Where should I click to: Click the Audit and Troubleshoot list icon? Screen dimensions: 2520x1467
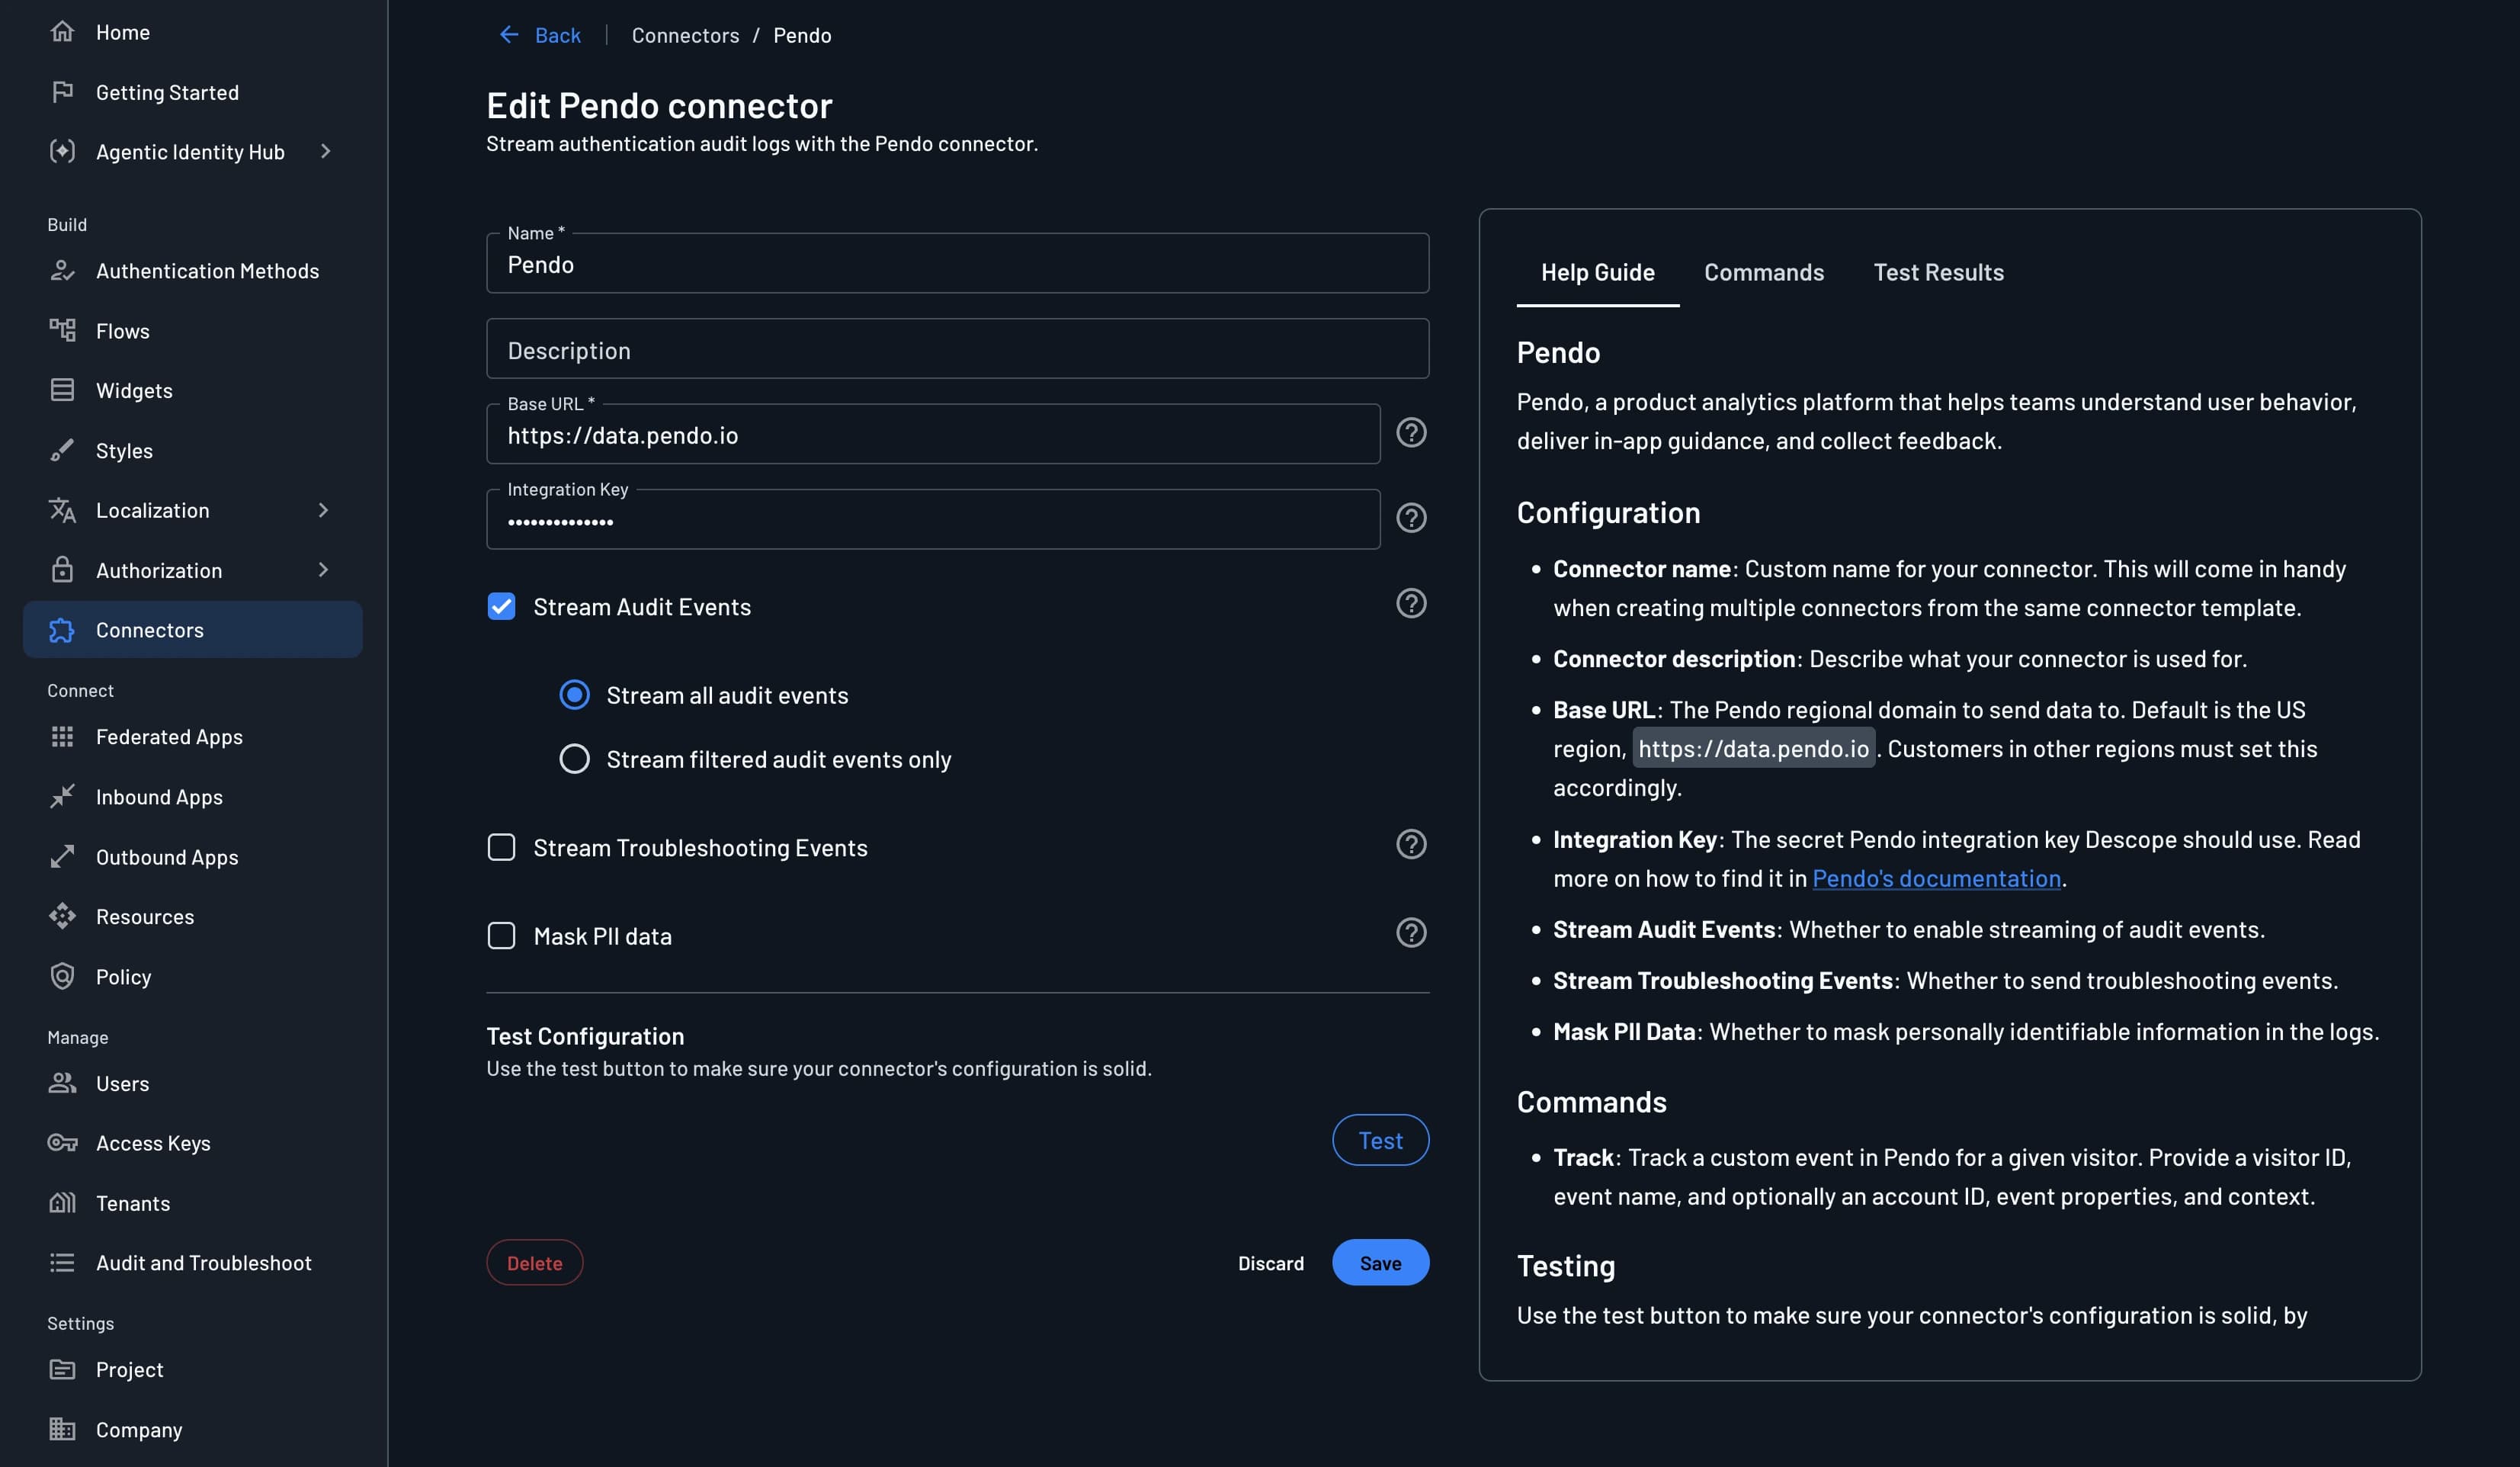tap(62, 1263)
